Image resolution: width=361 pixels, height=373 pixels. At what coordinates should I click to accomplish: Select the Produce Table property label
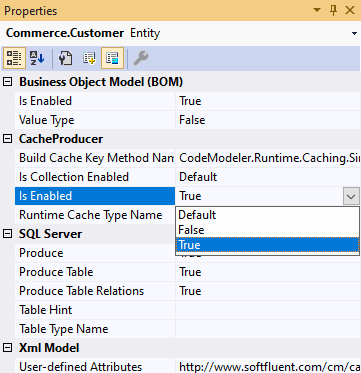point(95,272)
